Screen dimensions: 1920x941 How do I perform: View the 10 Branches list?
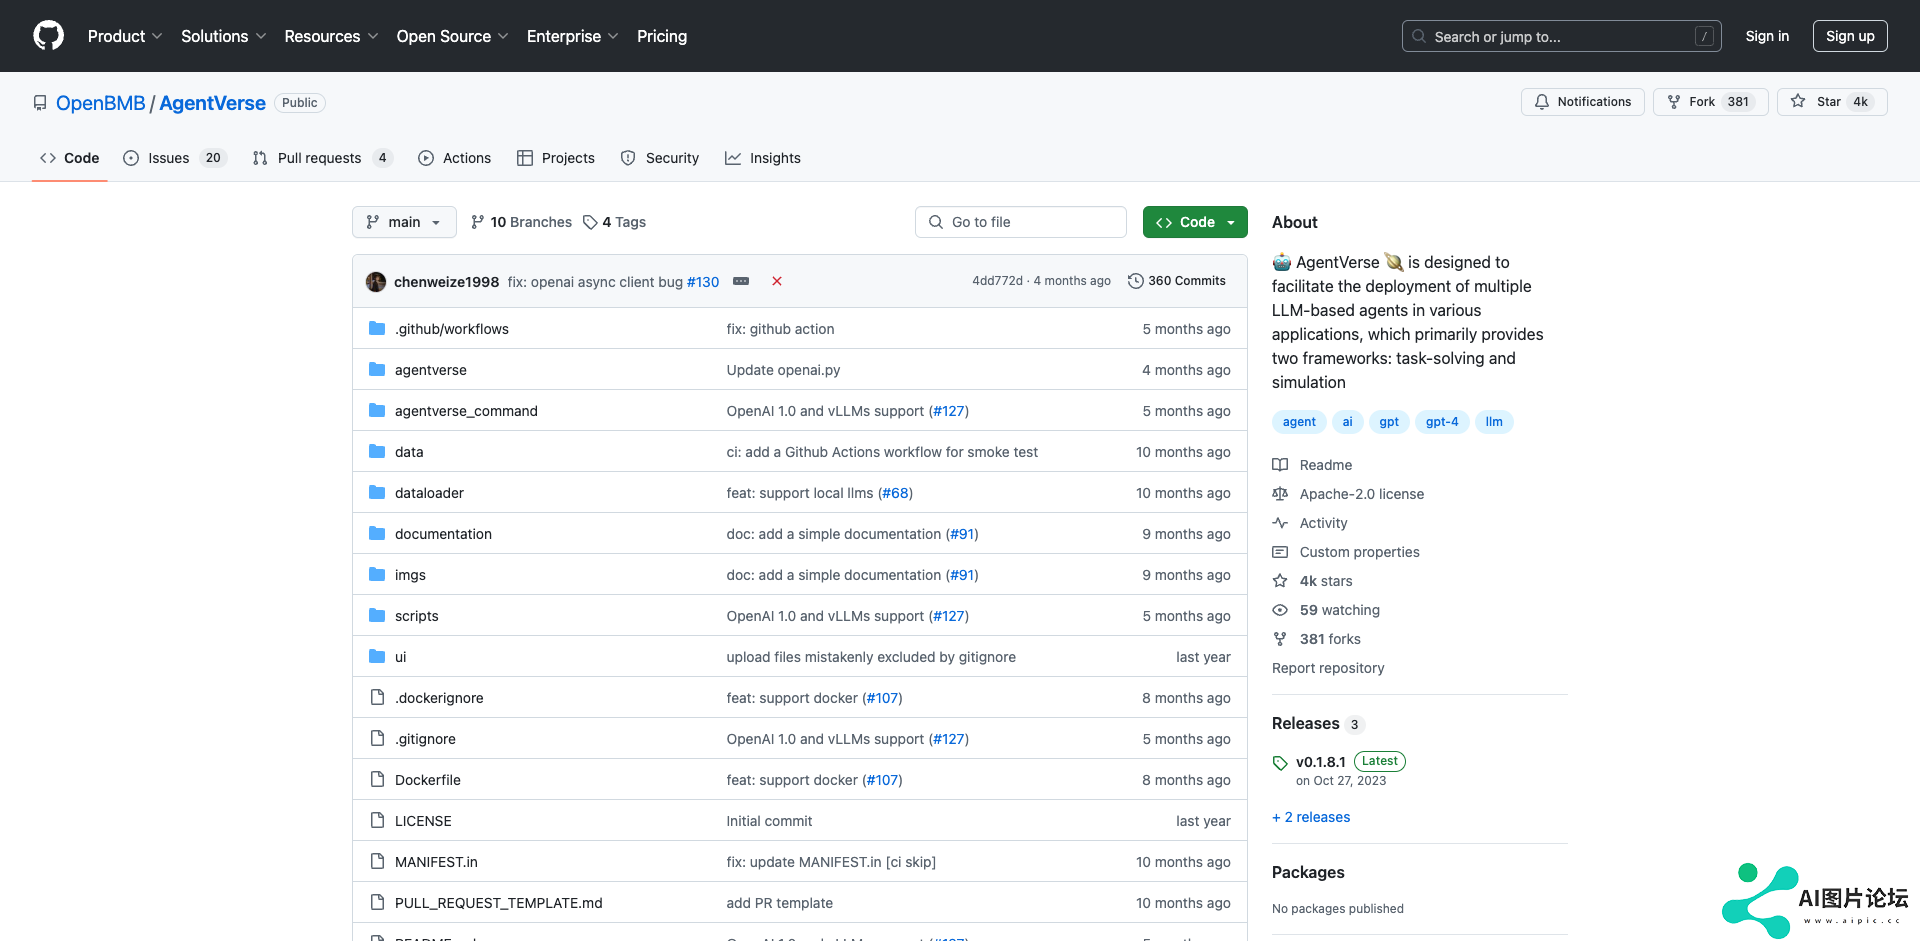click(x=521, y=222)
